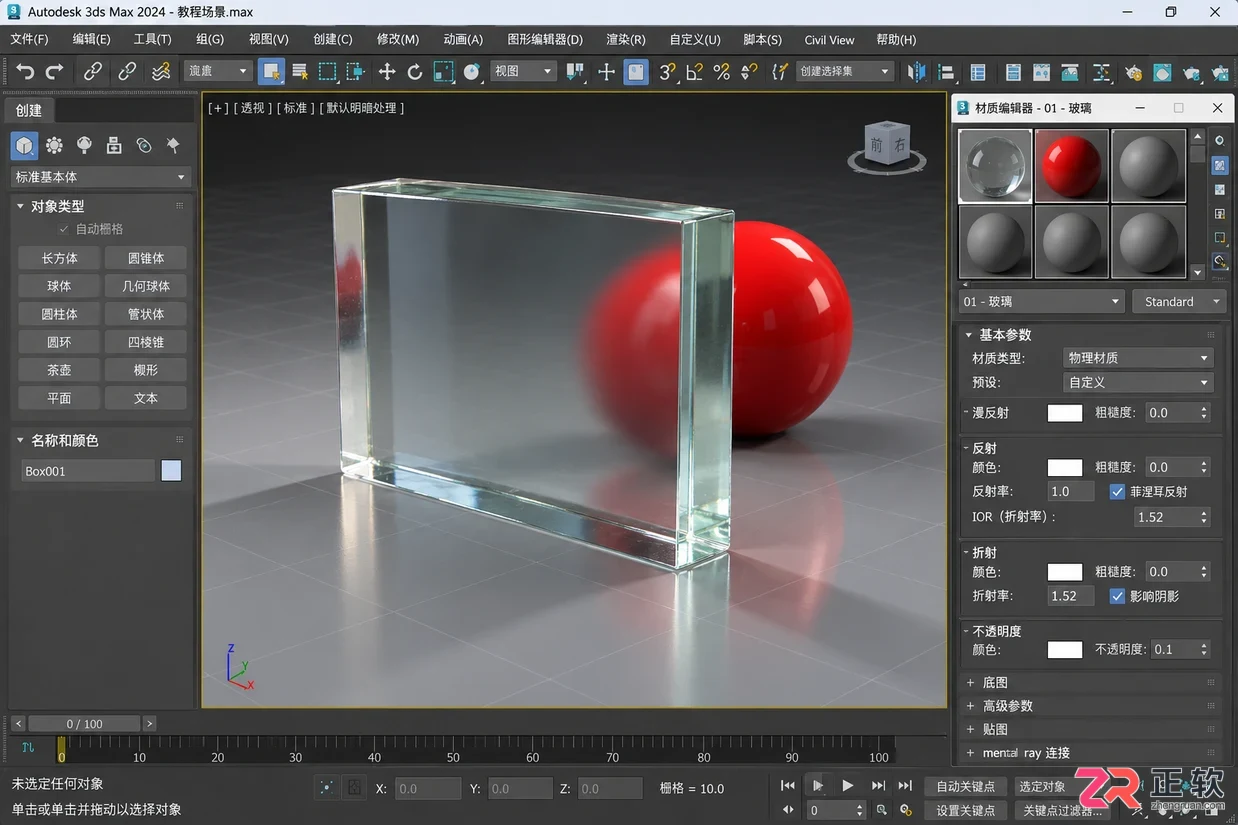Switch to the Cameras creation category
1238x825 pixels.
point(114,145)
